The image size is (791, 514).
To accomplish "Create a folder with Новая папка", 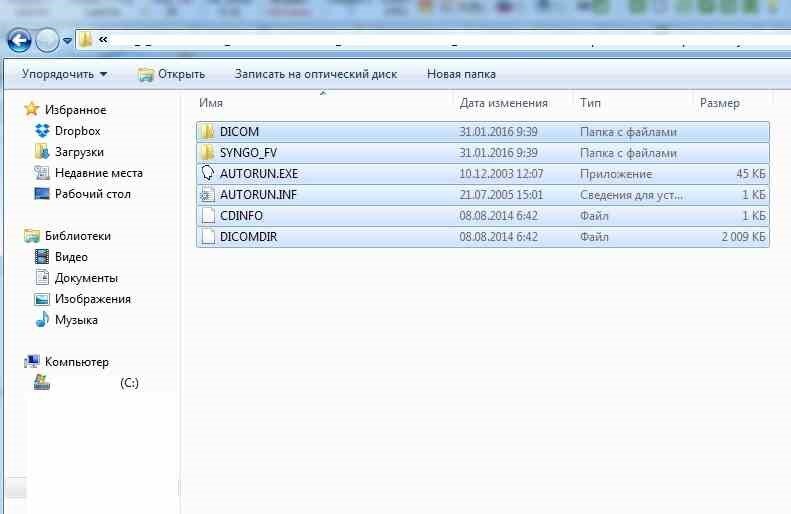I will tap(461, 74).
